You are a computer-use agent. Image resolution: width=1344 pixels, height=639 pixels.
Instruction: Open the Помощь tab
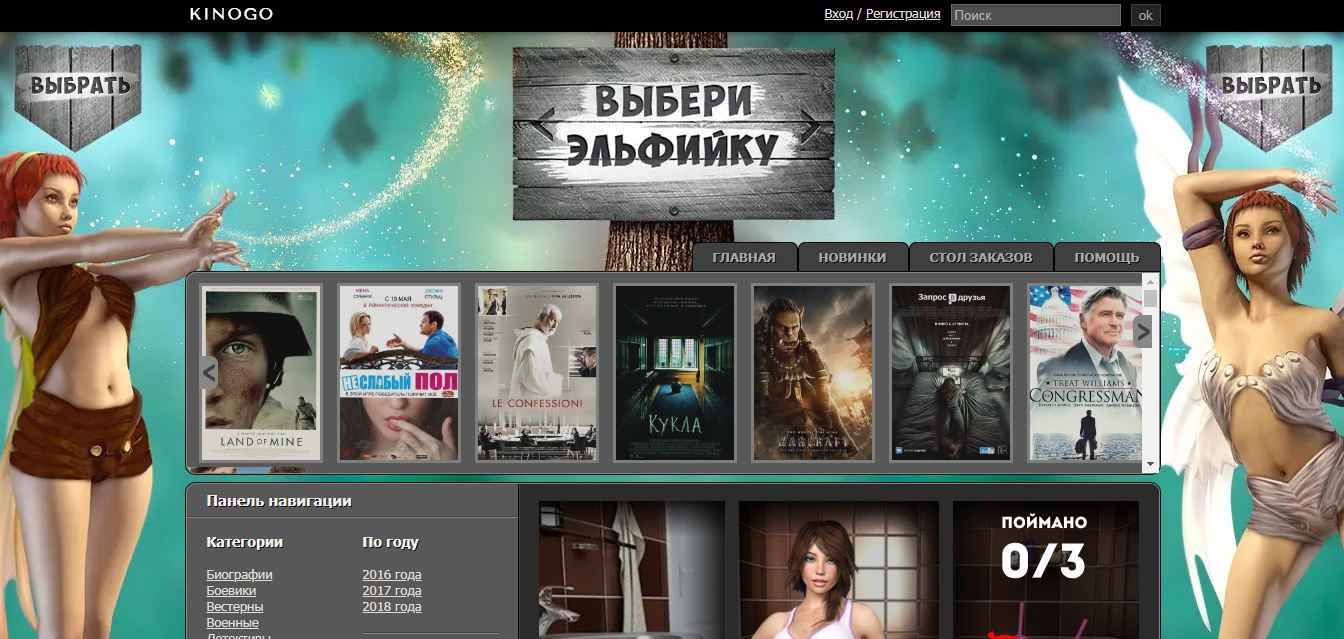tap(1107, 257)
